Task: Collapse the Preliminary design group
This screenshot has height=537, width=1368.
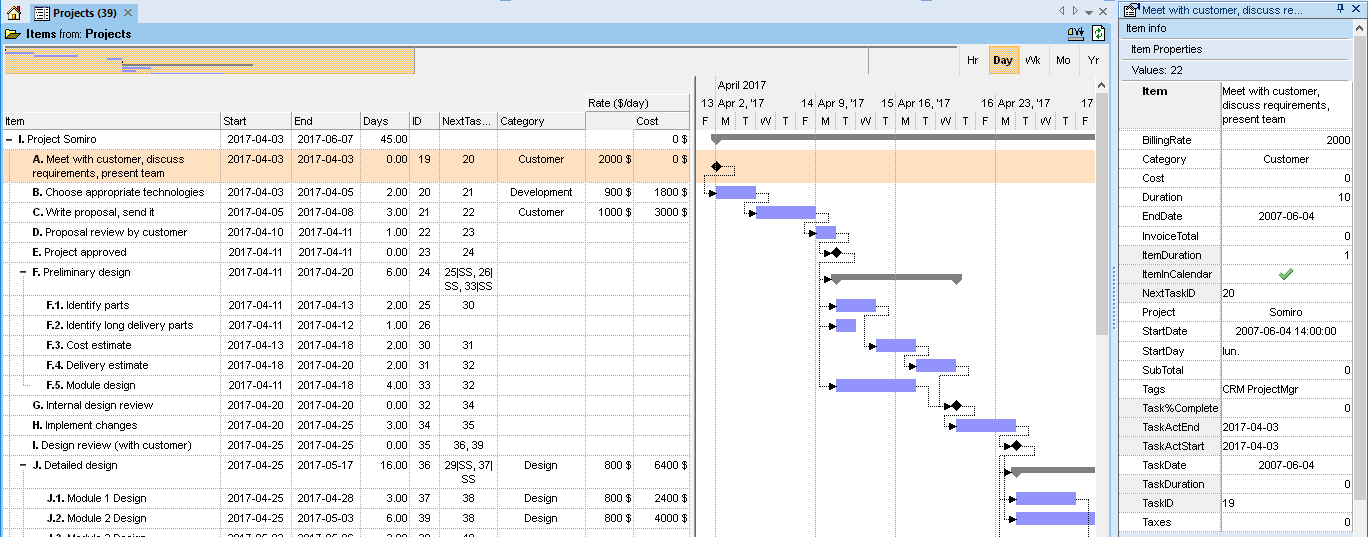Action: 23,272
